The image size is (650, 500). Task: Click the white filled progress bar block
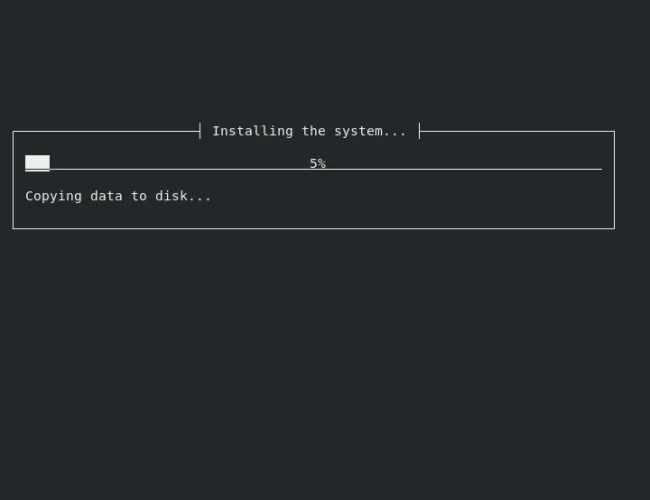[x=37, y=163]
